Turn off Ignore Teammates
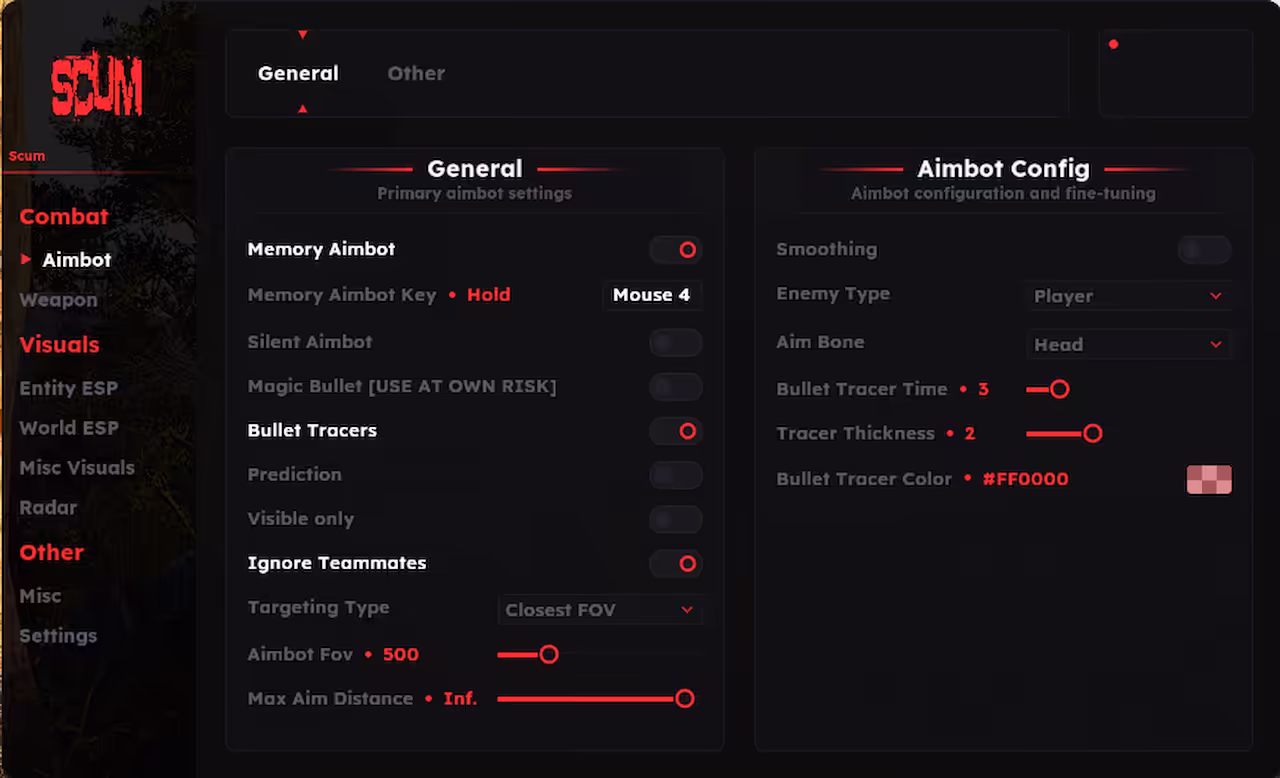The width and height of the screenshot is (1280, 778). pyautogui.click(x=675, y=563)
